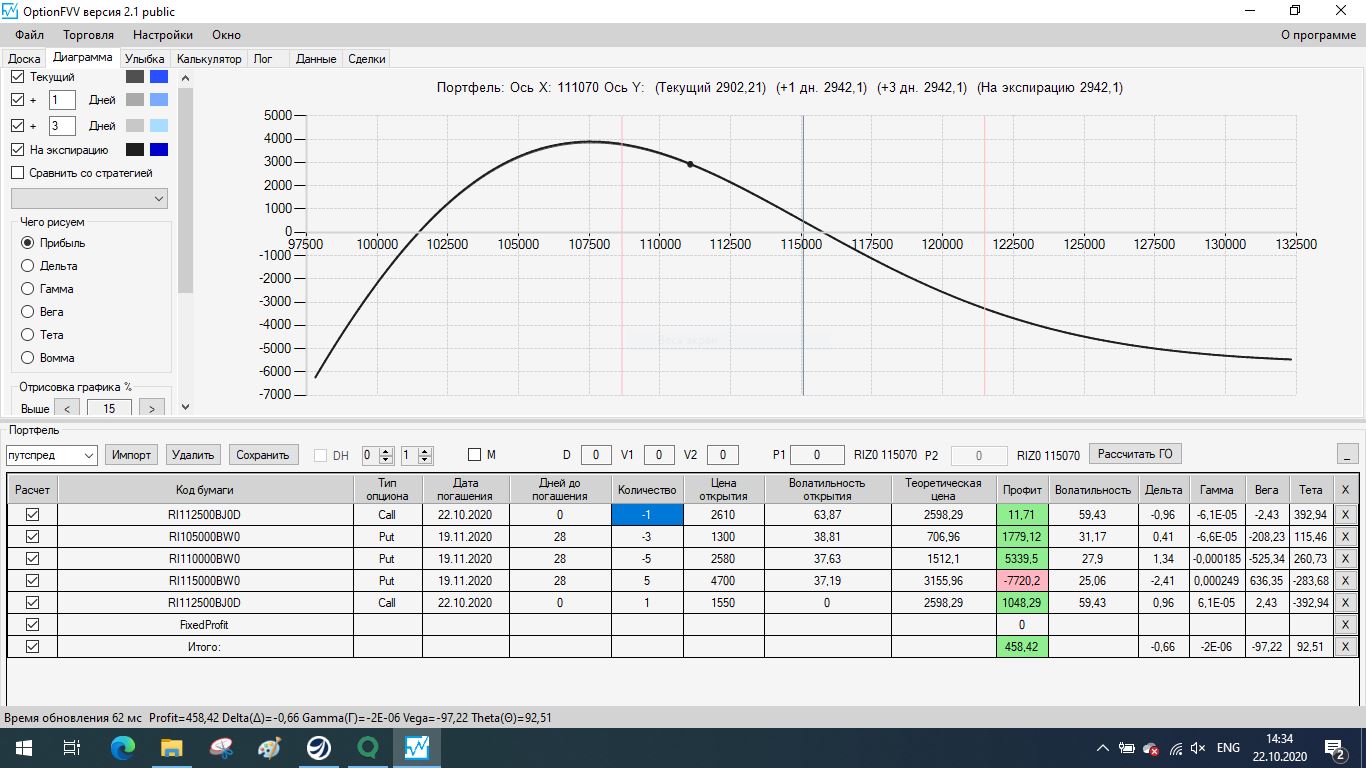The width and height of the screenshot is (1366, 768).
Task: Decrease graph cutoff percent with < button
Action: coord(67,408)
